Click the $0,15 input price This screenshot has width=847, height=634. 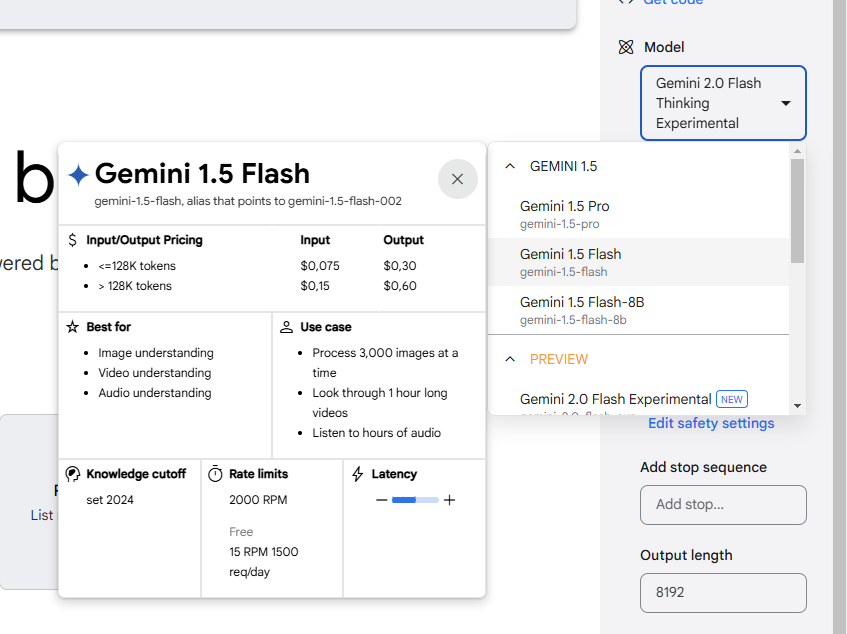[x=315, y=286]
